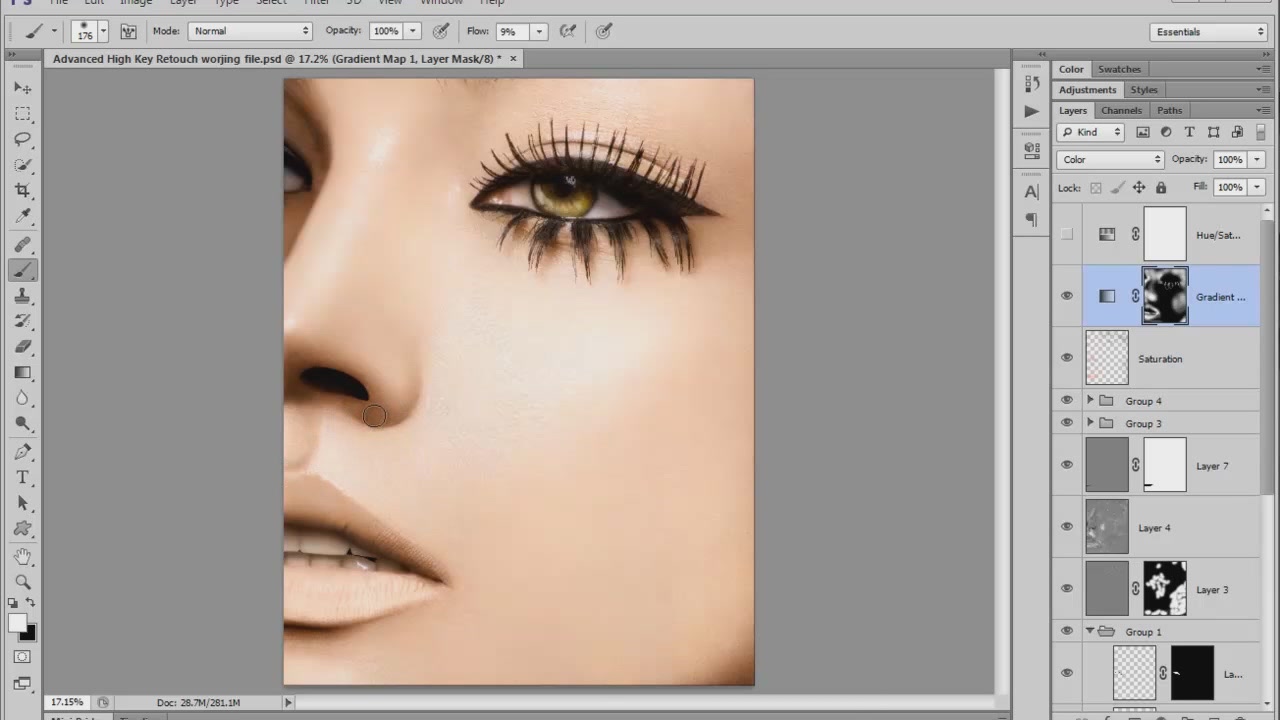The height and width of the screenshot is (720, 1280).
Task: Select the Blur tool
Action: tap(22, 398)
